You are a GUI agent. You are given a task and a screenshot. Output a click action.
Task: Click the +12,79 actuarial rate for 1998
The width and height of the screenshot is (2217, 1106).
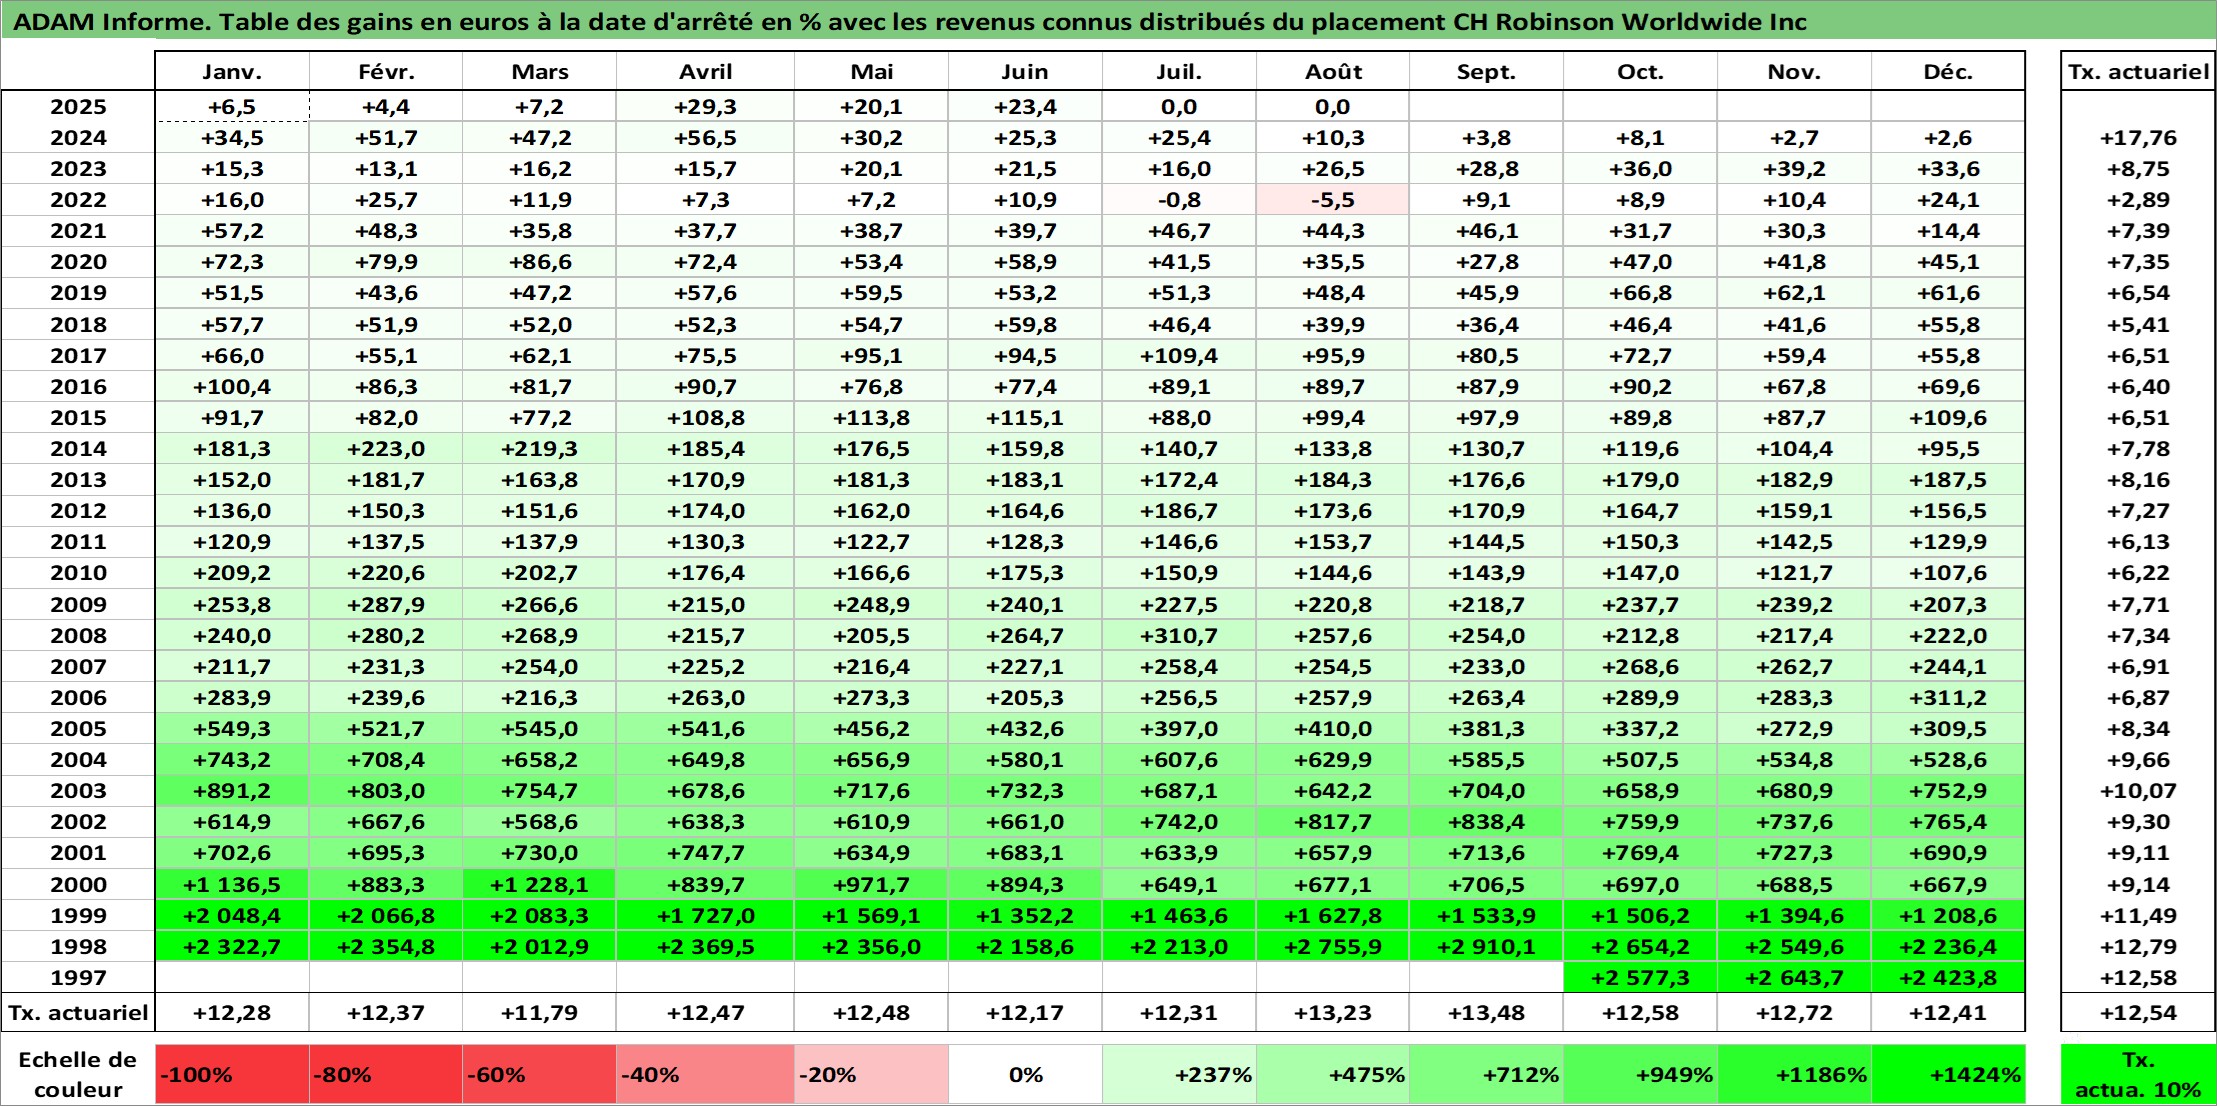coord(2138,947)
